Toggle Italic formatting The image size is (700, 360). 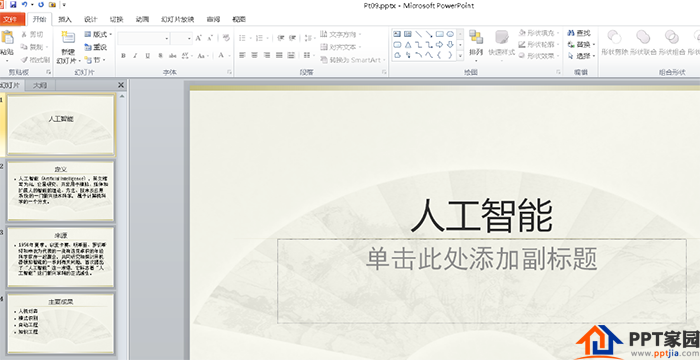[135, 56]
